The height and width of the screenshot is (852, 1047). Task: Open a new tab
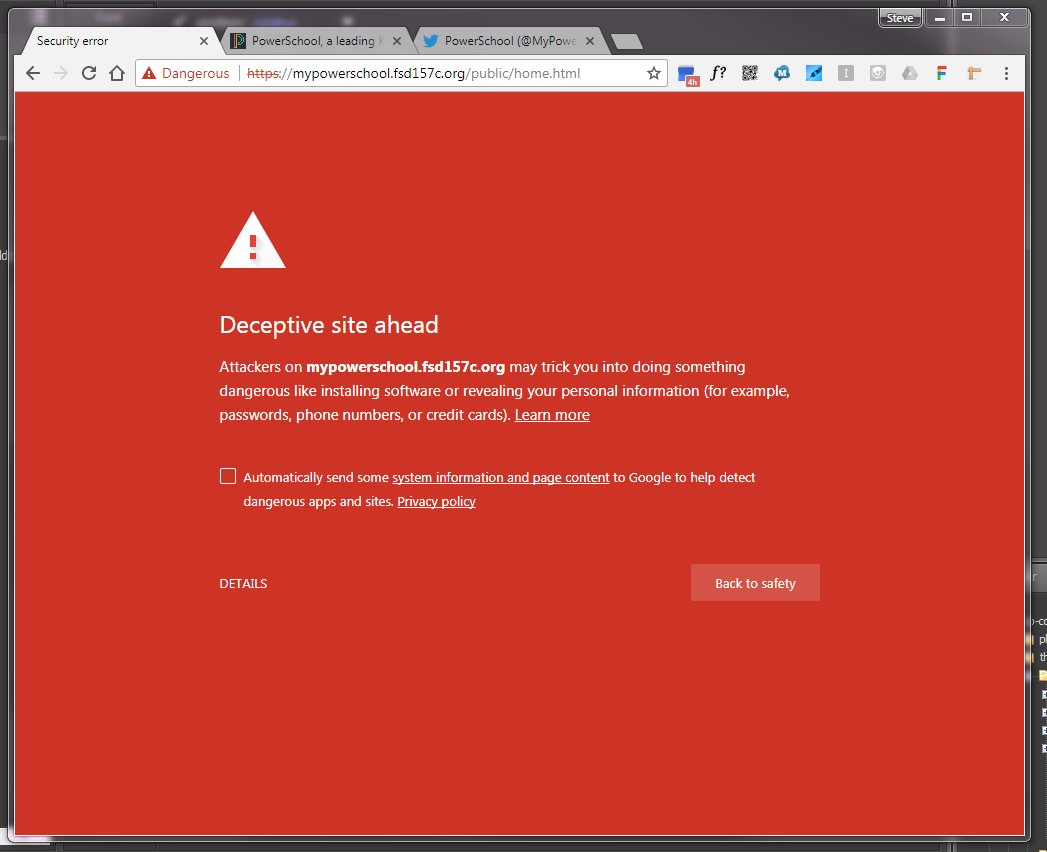[x=626, y=41]
